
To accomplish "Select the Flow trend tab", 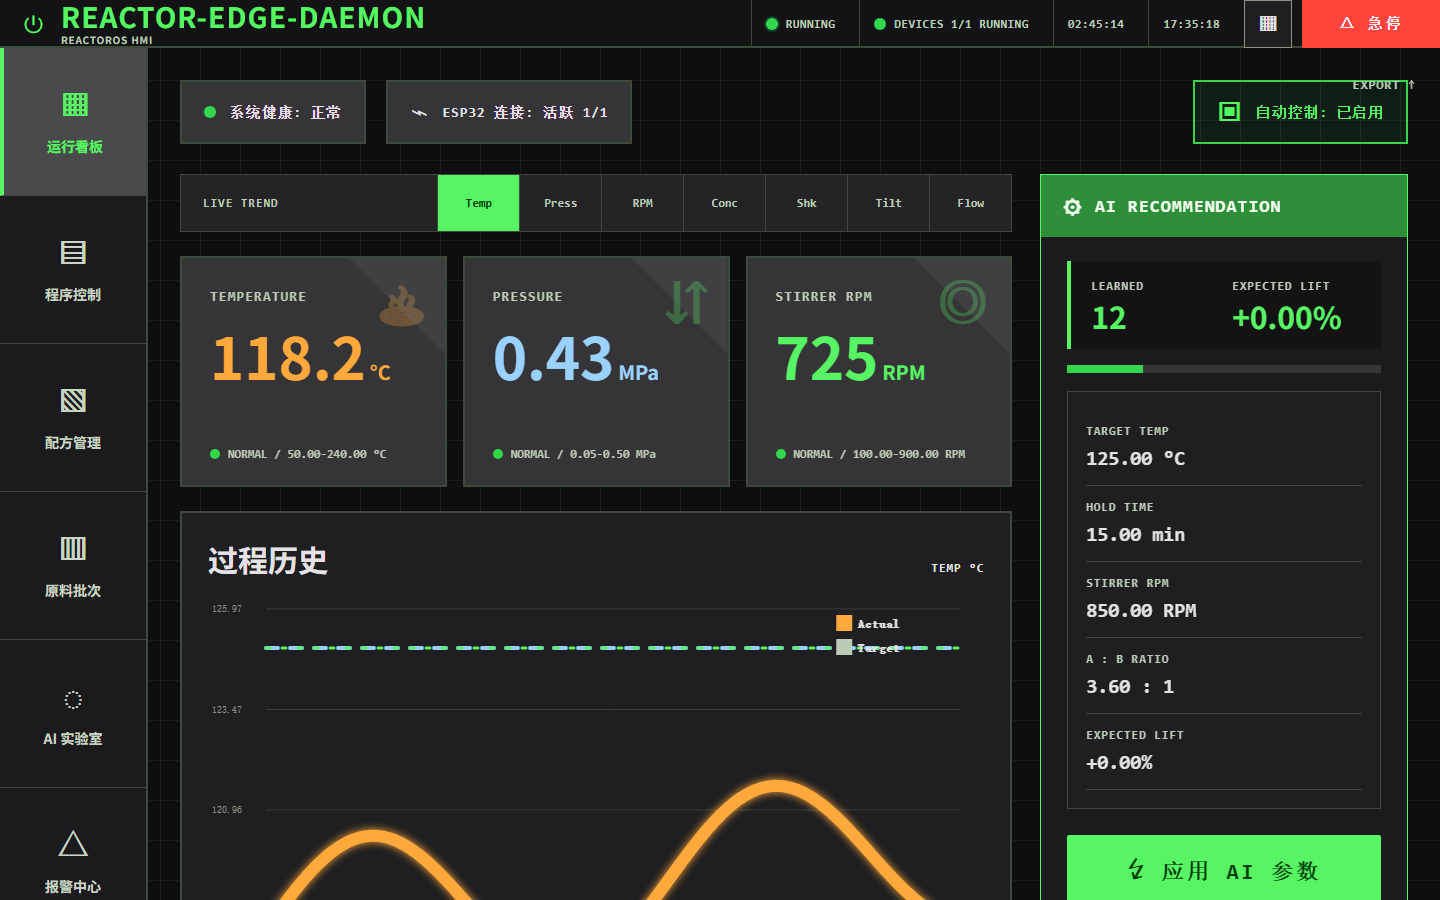I will click(x=971, y=203).
